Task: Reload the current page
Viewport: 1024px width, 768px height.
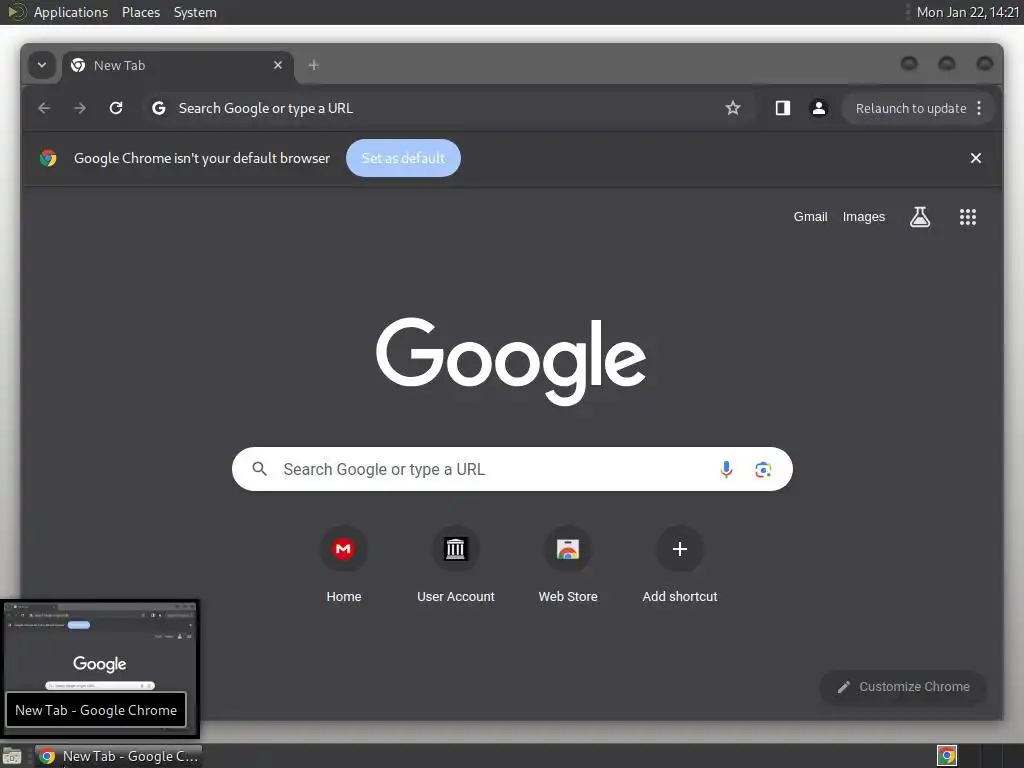Action: pyautogui.click(x=116, y=108)
